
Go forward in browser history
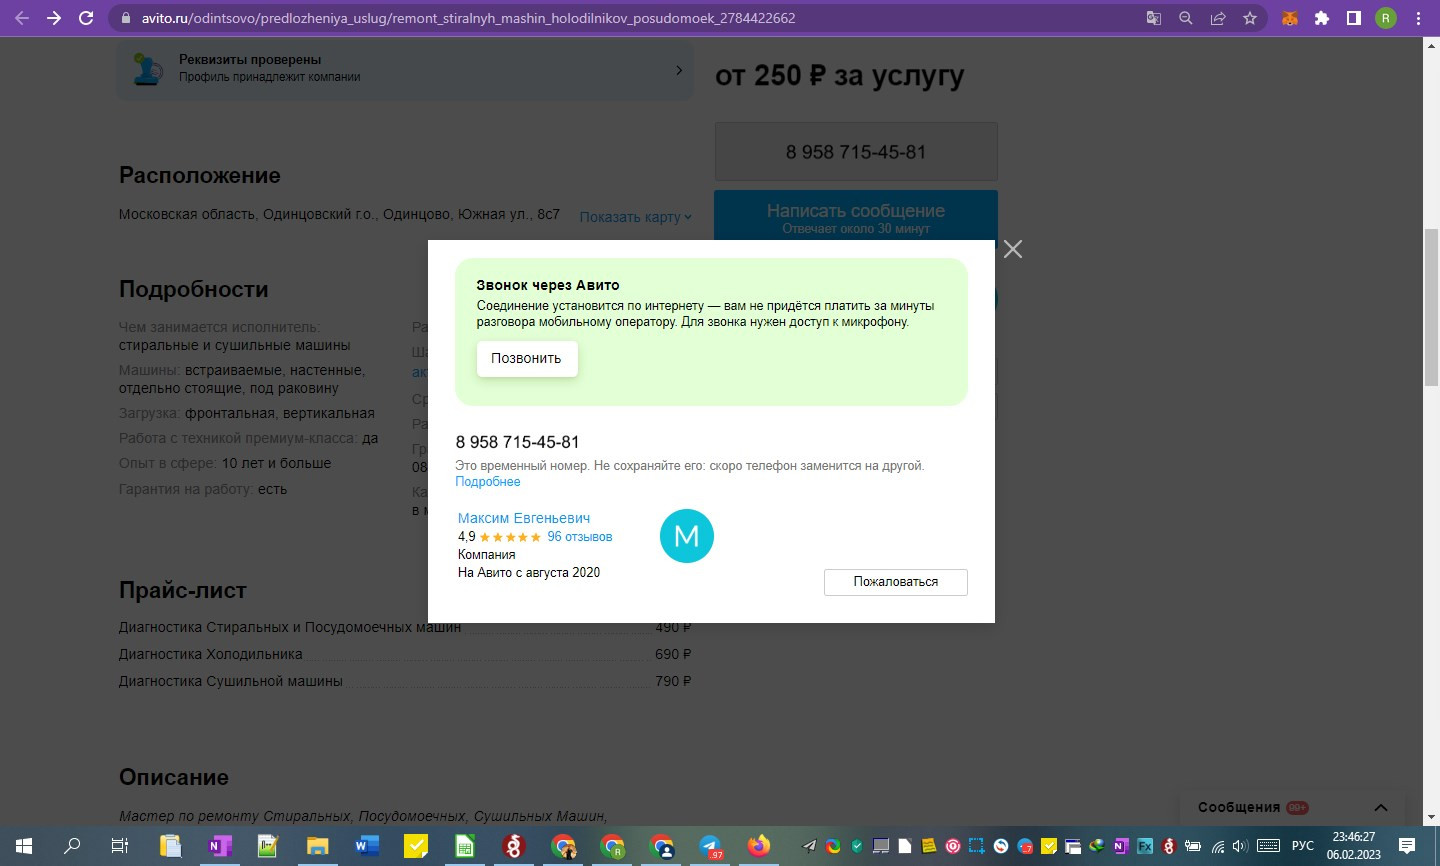click(x=54, y=18)
